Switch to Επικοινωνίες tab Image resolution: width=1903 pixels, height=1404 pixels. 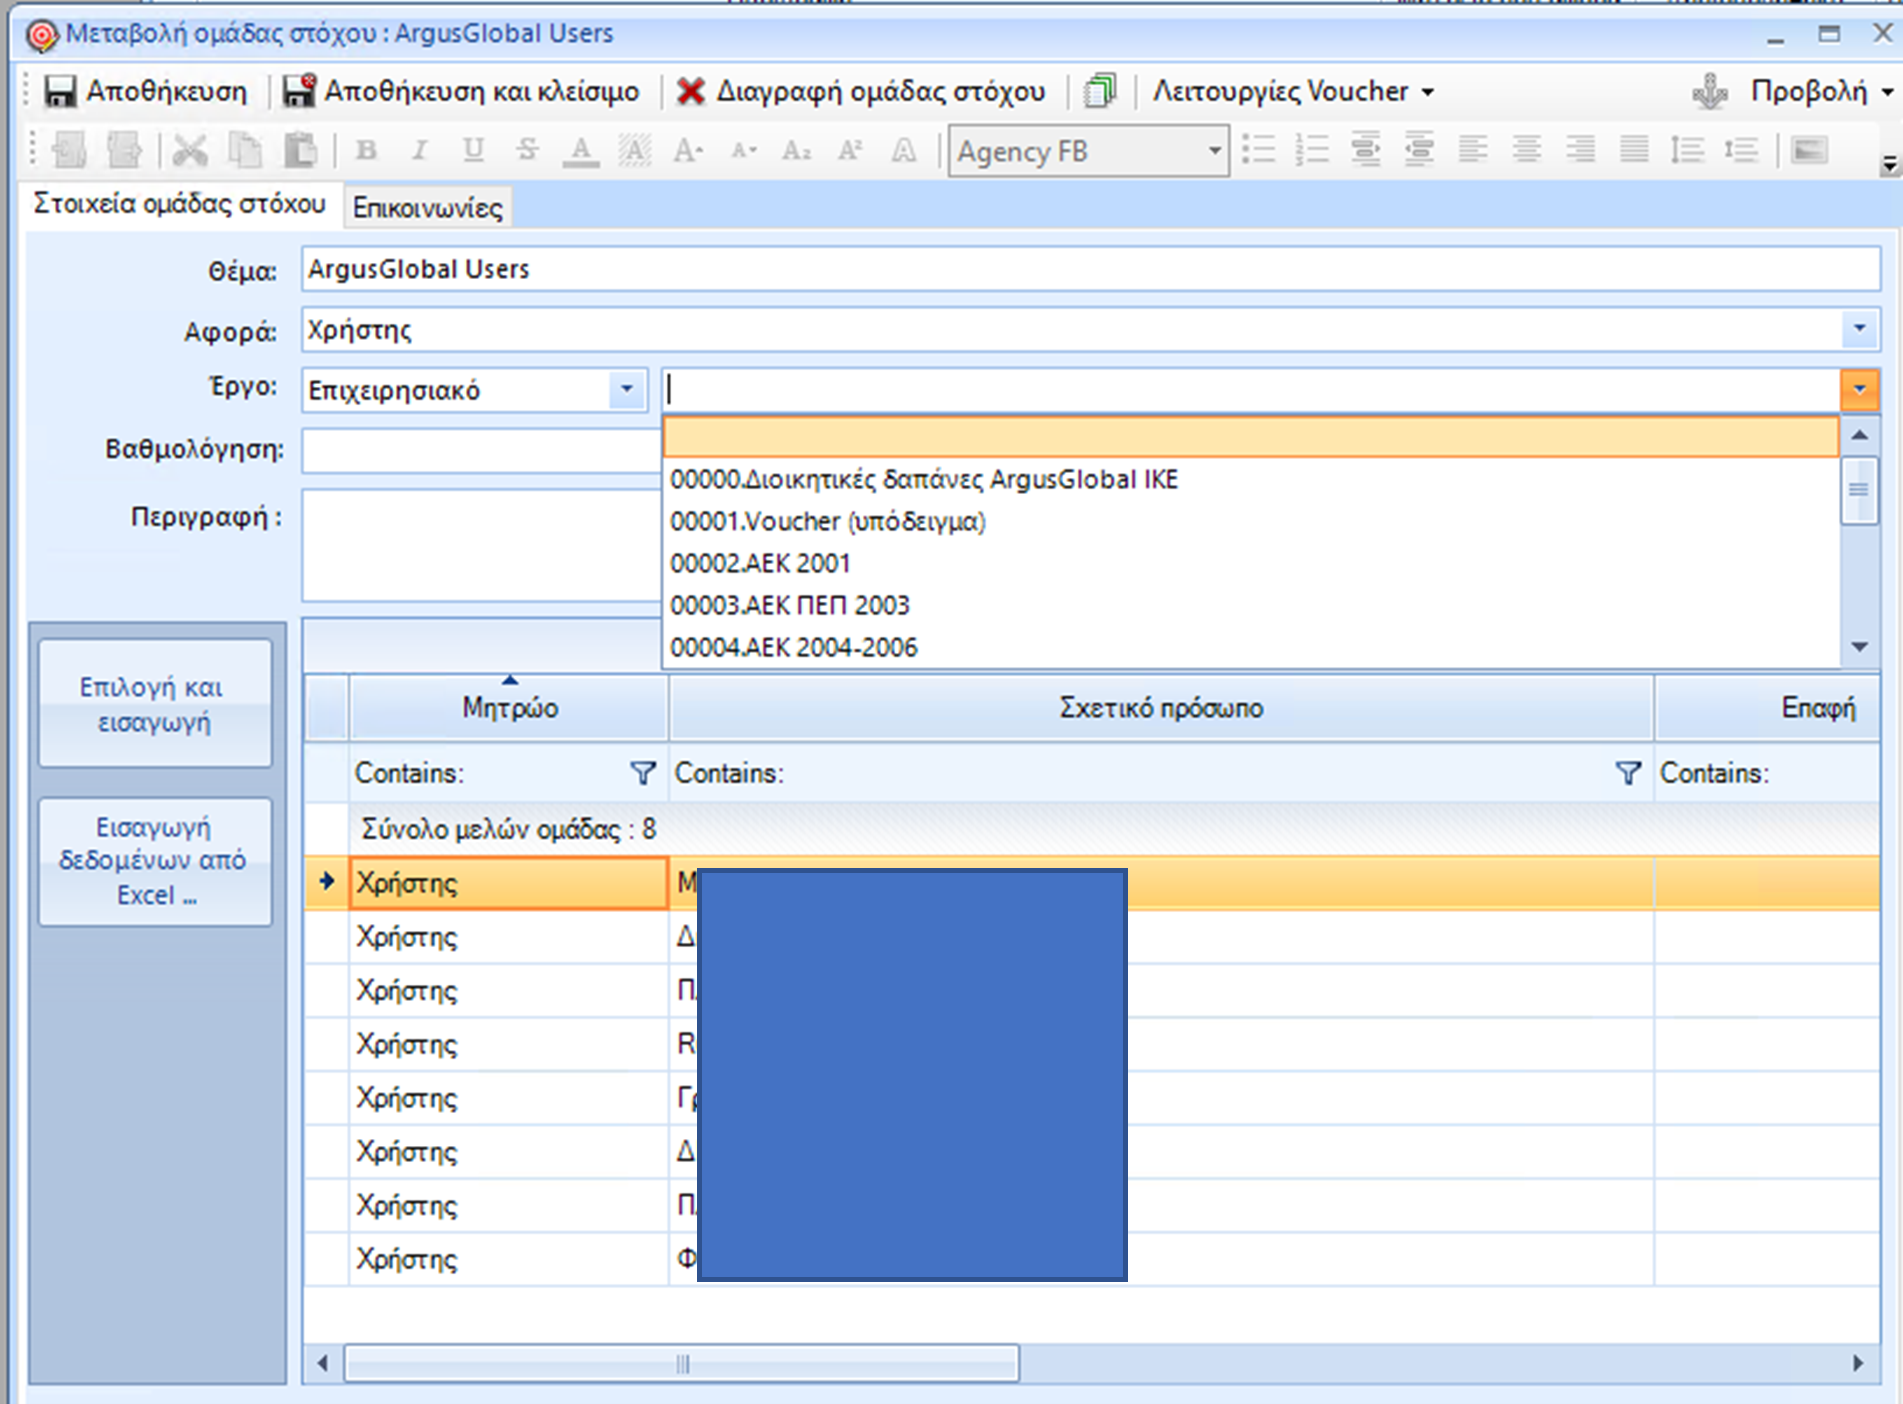[427, 208]
